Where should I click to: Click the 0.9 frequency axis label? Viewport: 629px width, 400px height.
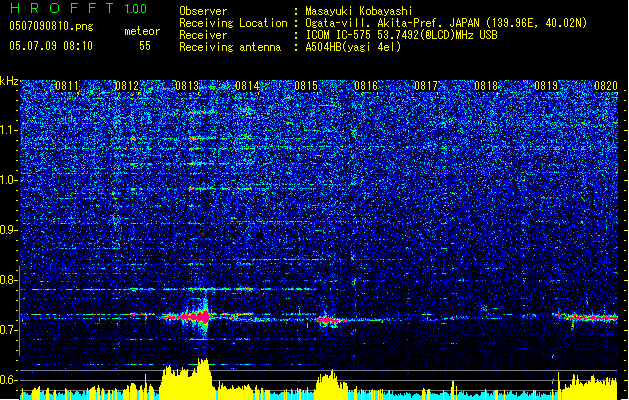click(x=9, y=230)
